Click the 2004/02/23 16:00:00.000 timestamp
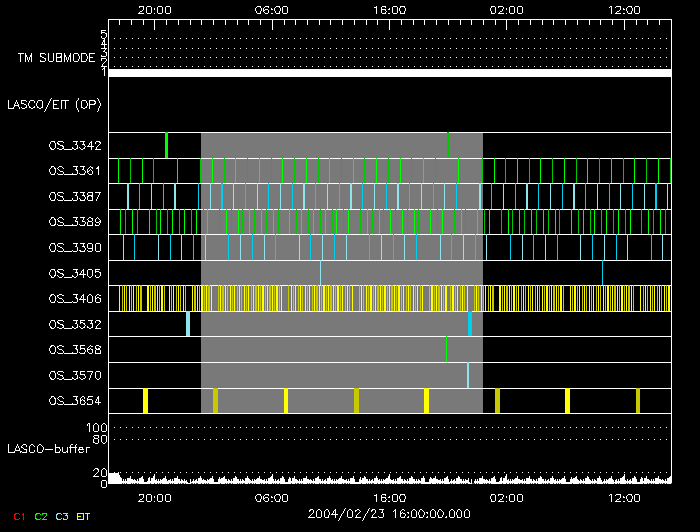 389,514
